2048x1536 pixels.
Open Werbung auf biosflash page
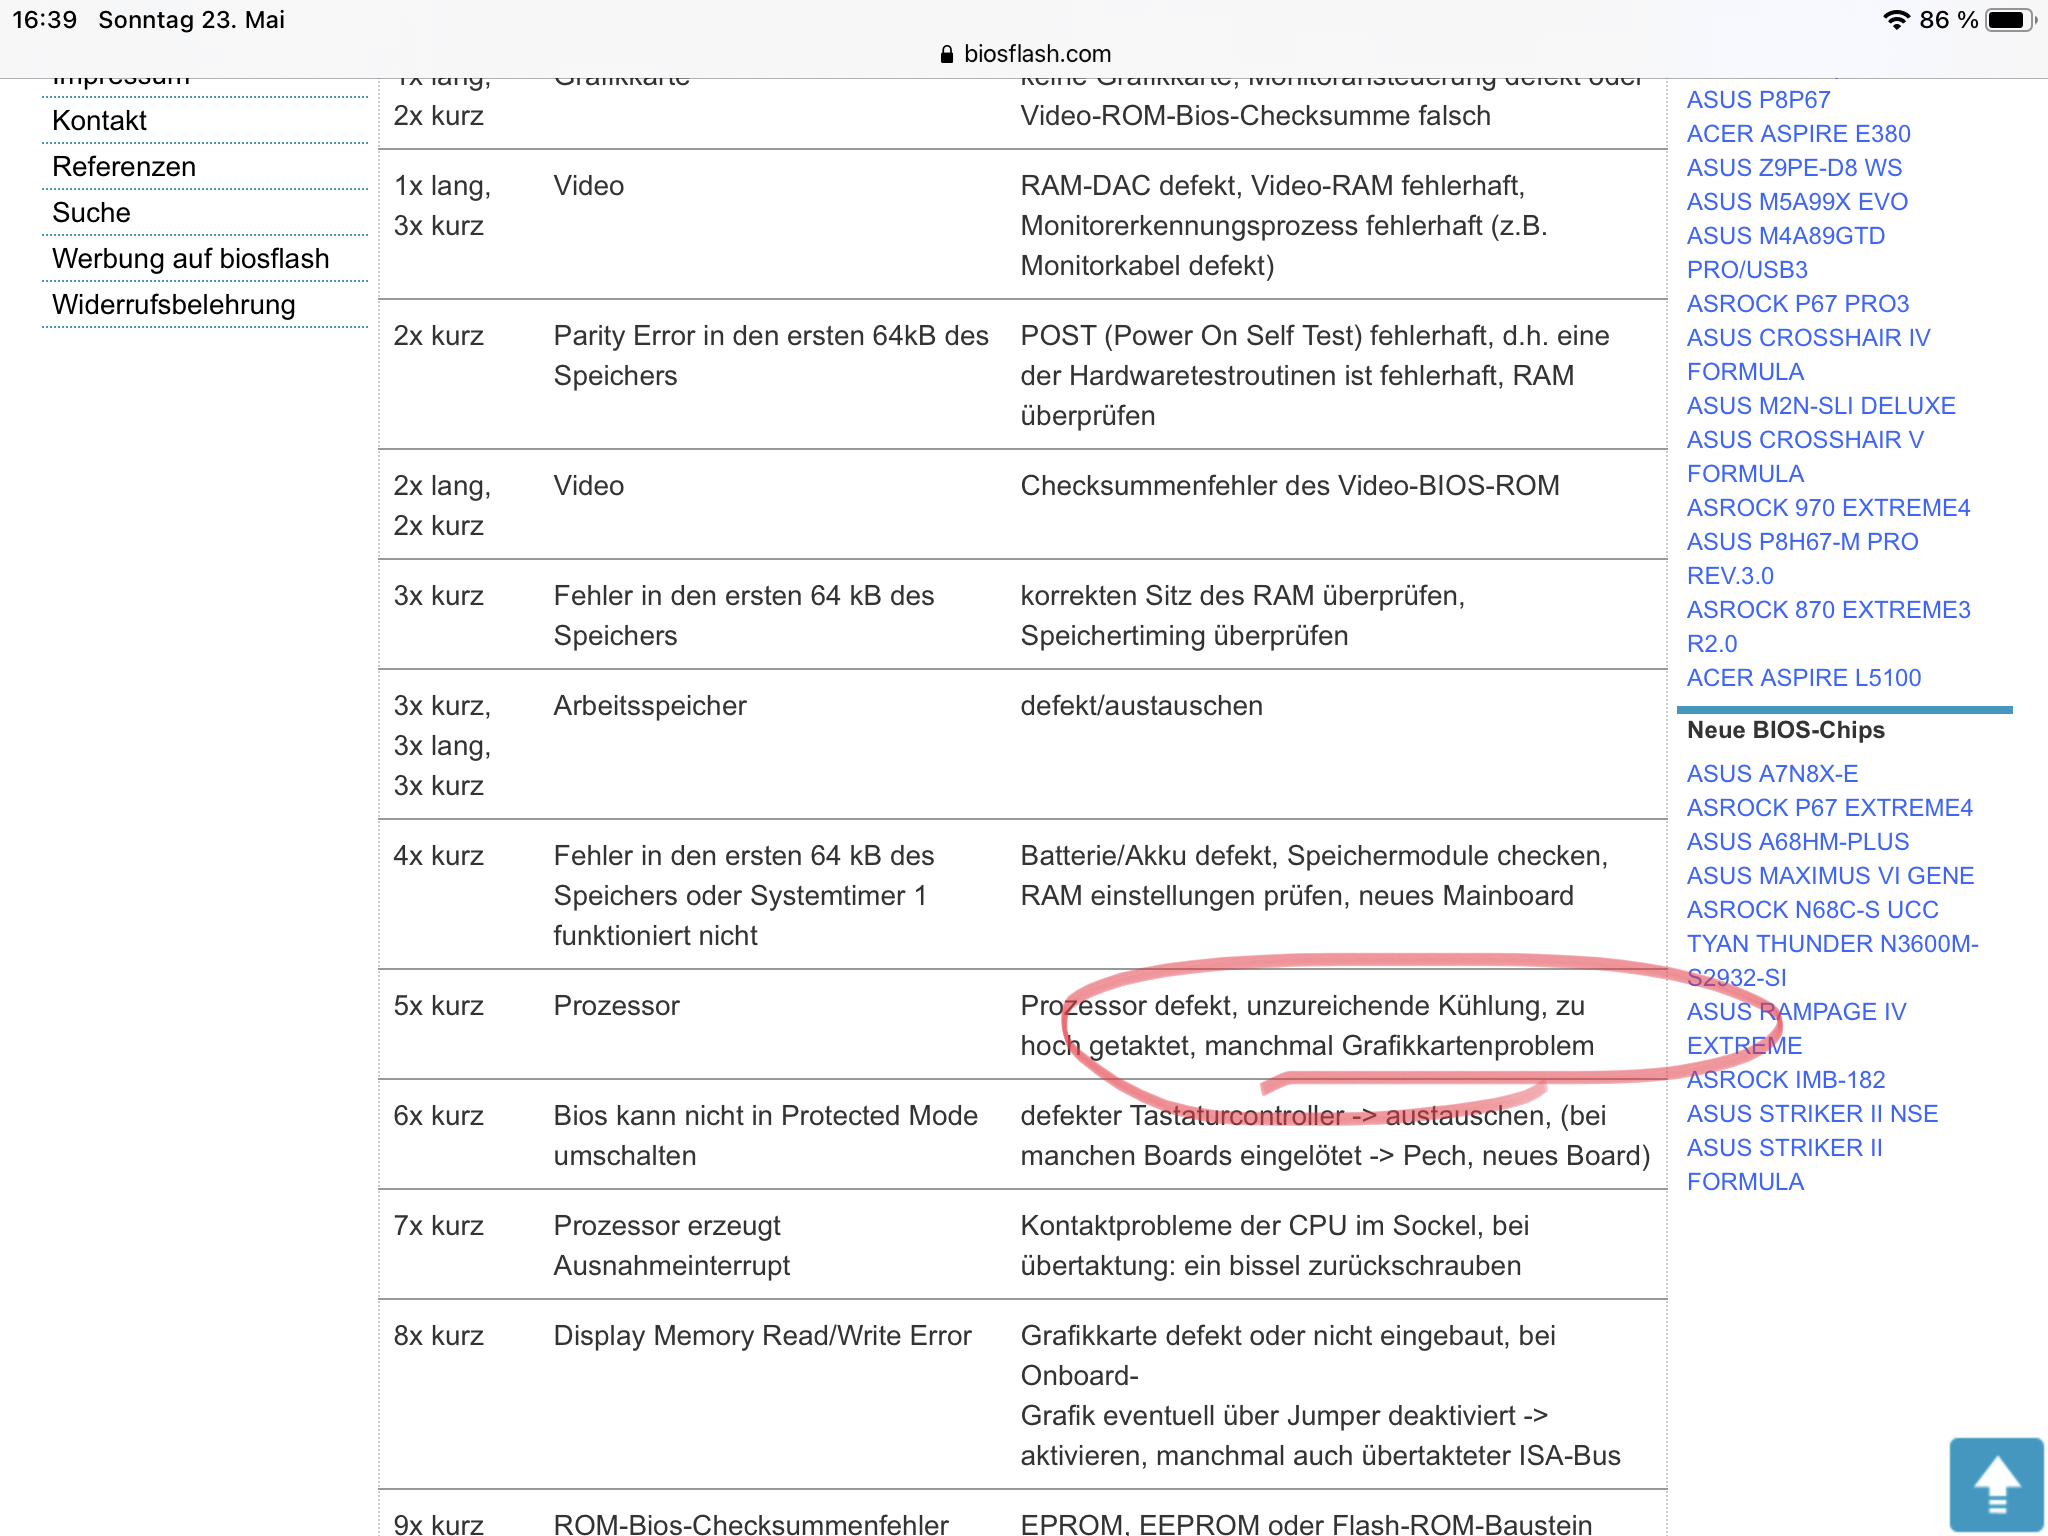[190, 258]
